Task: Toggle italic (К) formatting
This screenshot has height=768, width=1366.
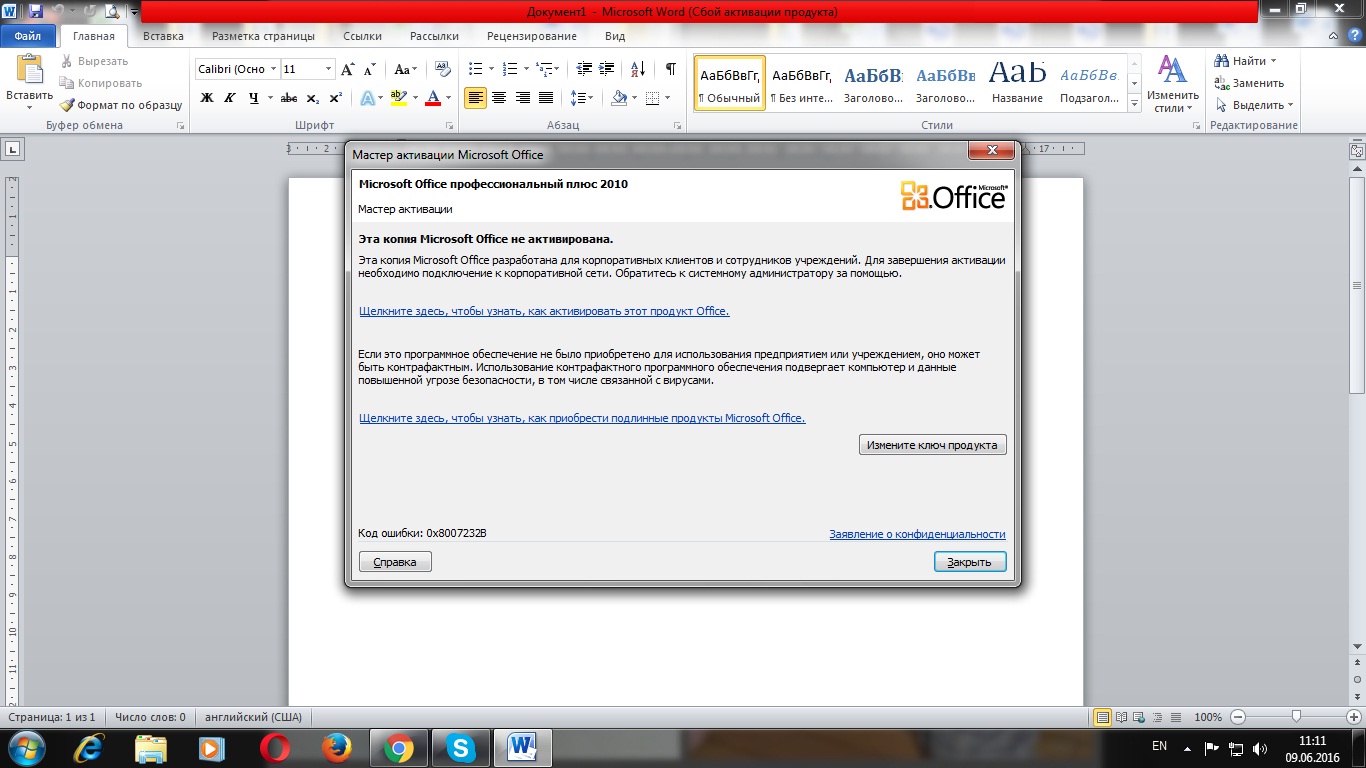Action: point(230,98)
